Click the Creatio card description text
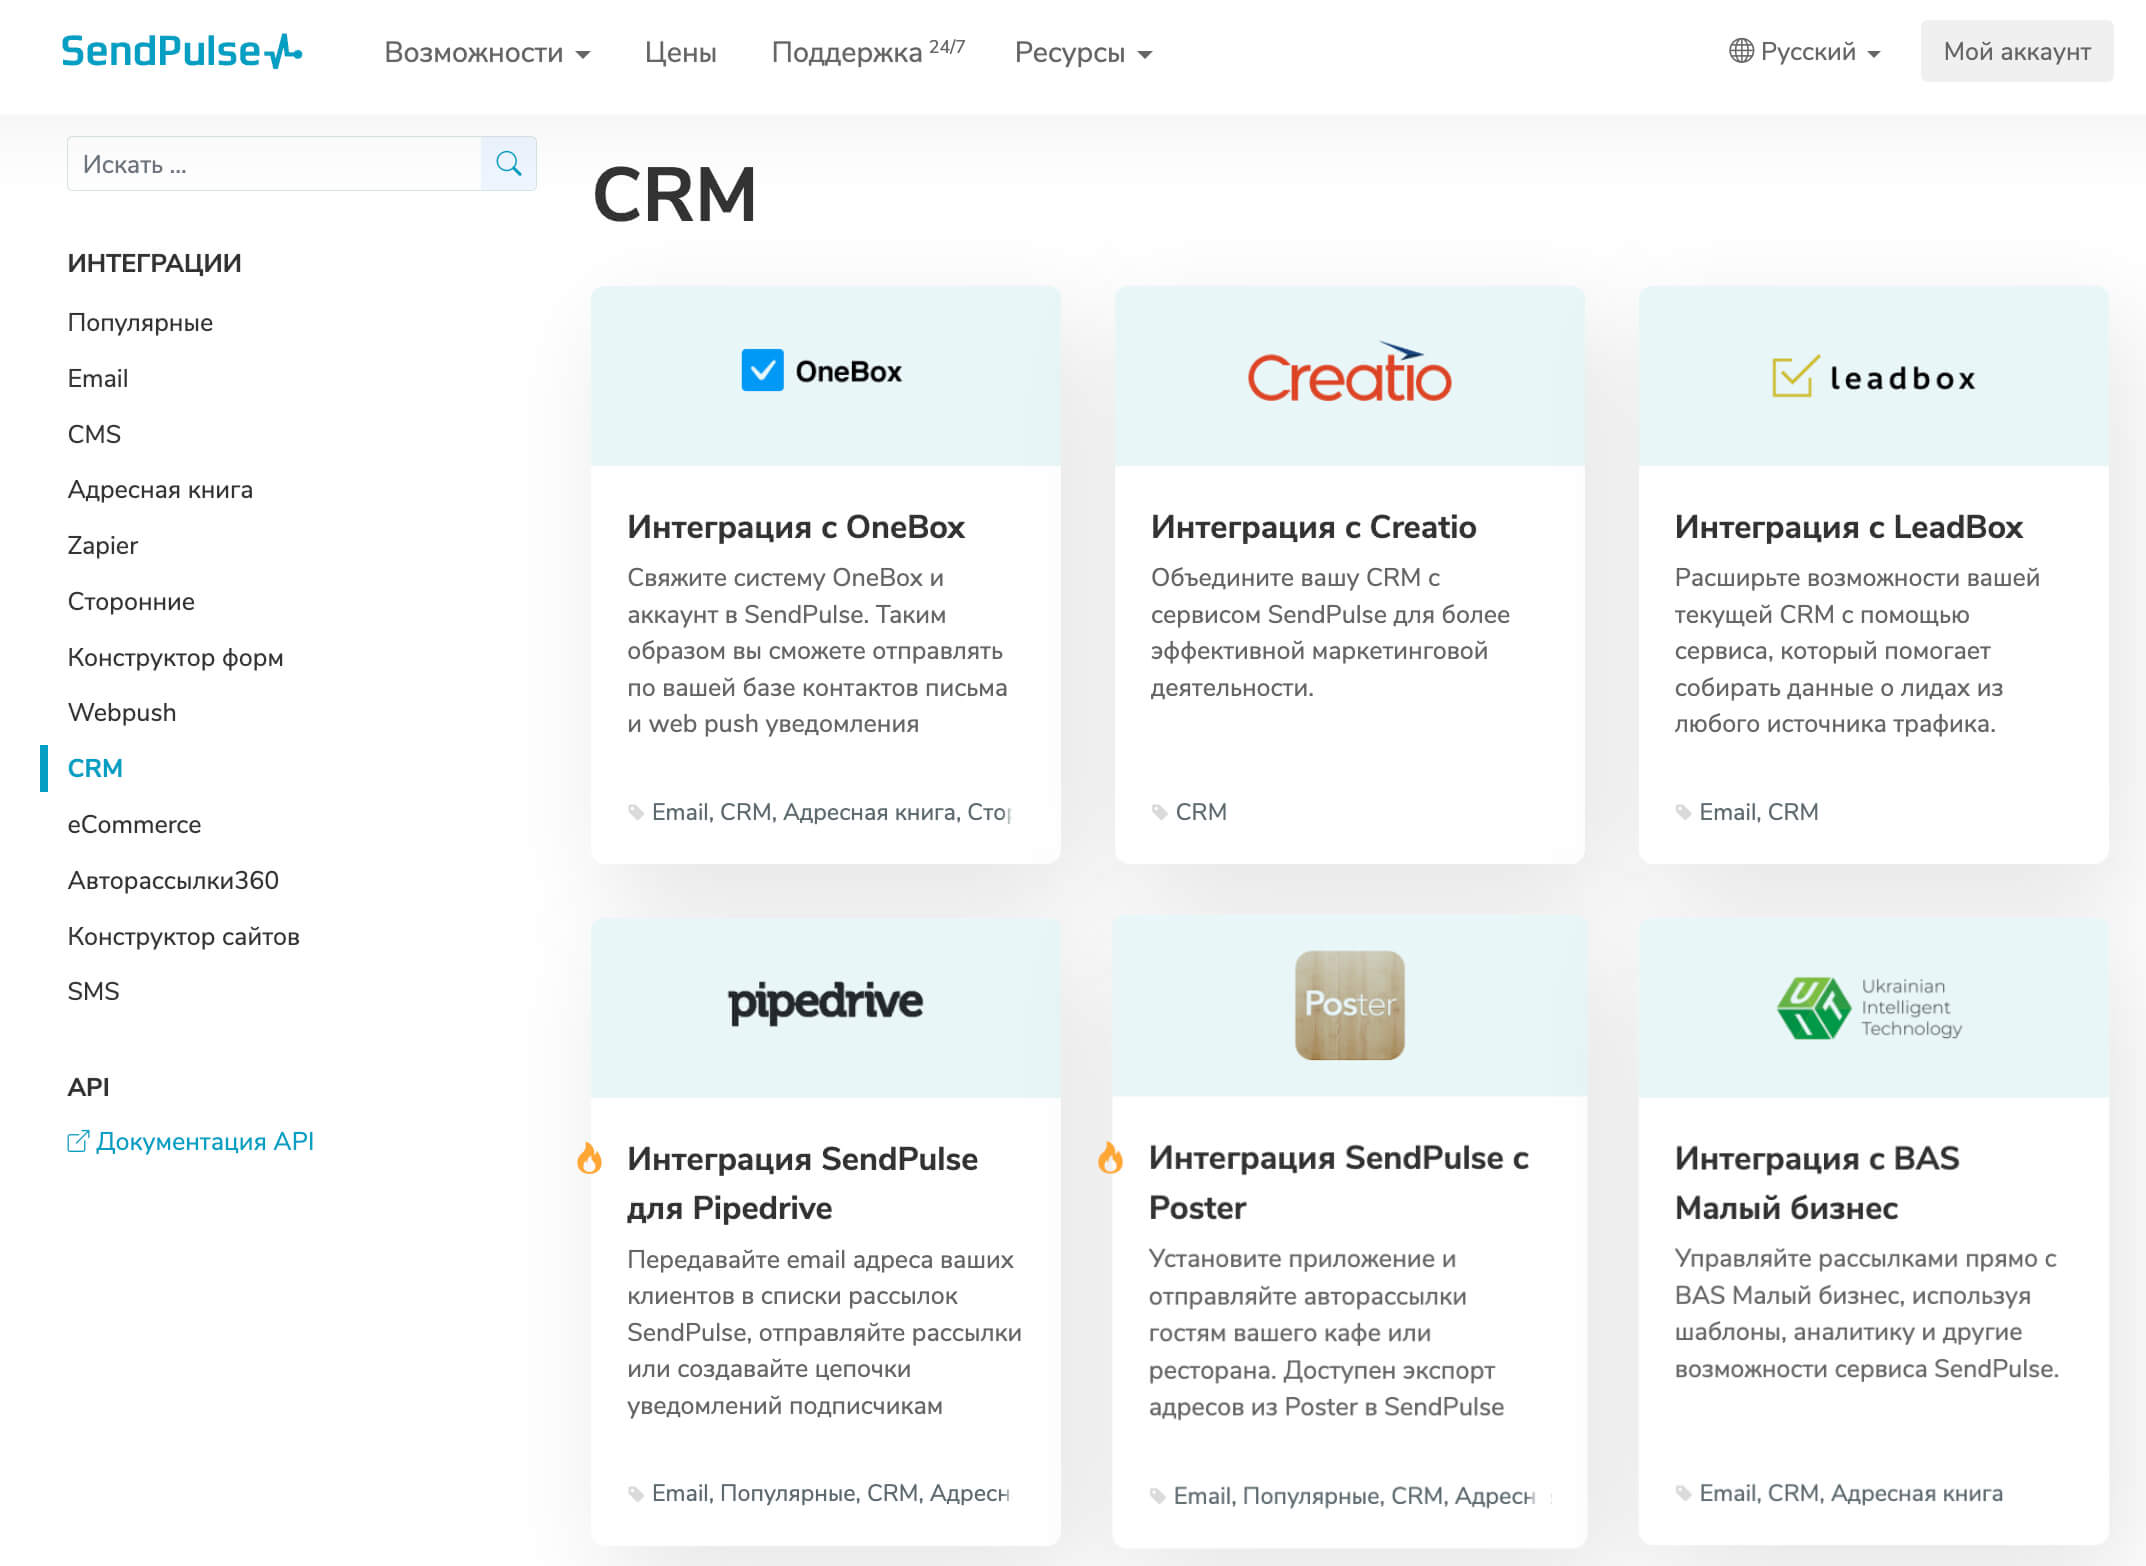Viewport: 2146px width, 1566px height. 1330,632
